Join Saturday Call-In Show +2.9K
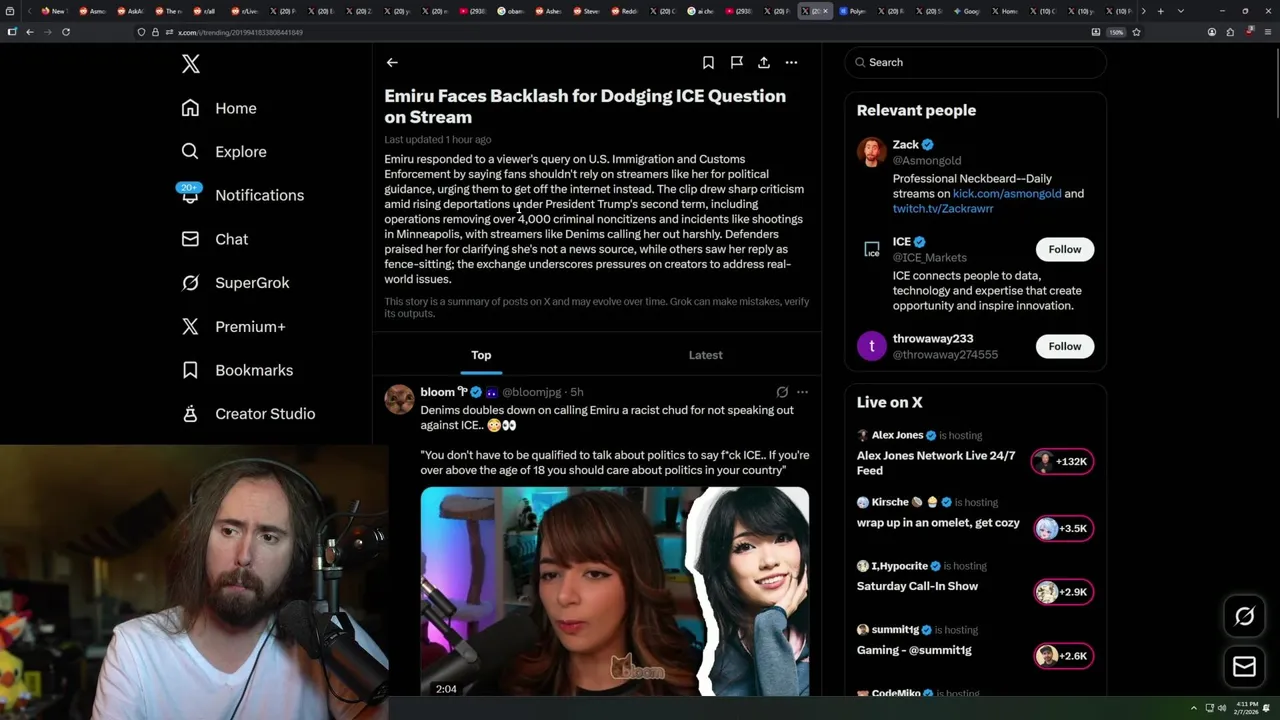Image resolution: width=1280 pixels, height=720 pixels. tap(1062, 592)
